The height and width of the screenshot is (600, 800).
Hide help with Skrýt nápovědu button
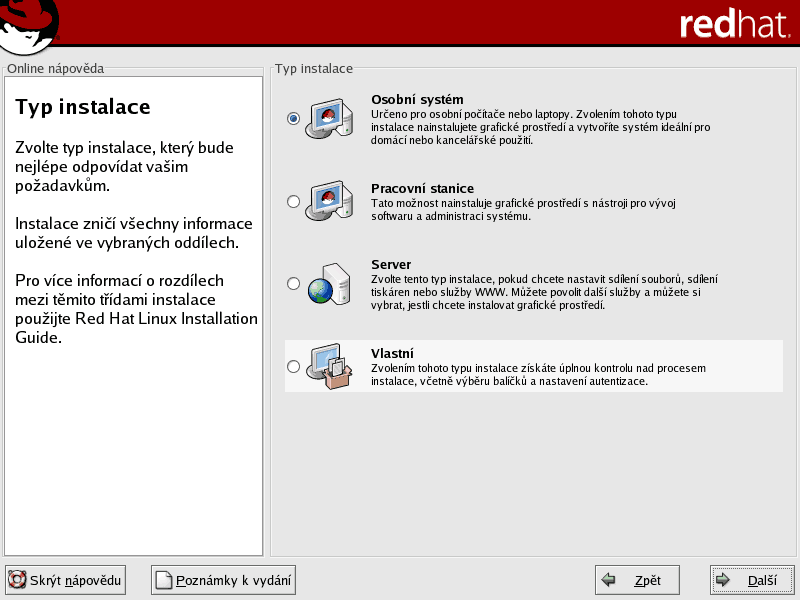click(65, 580)
